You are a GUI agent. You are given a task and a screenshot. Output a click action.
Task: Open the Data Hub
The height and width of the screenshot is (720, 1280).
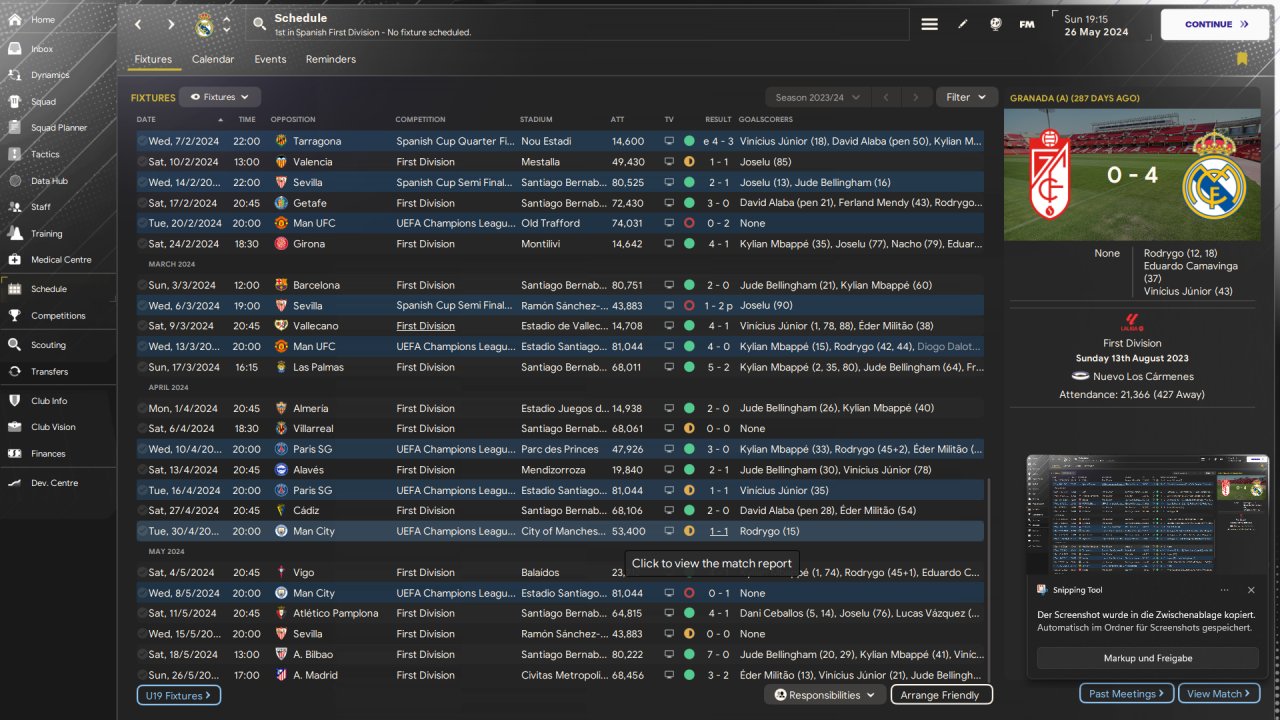pos(58,181)
